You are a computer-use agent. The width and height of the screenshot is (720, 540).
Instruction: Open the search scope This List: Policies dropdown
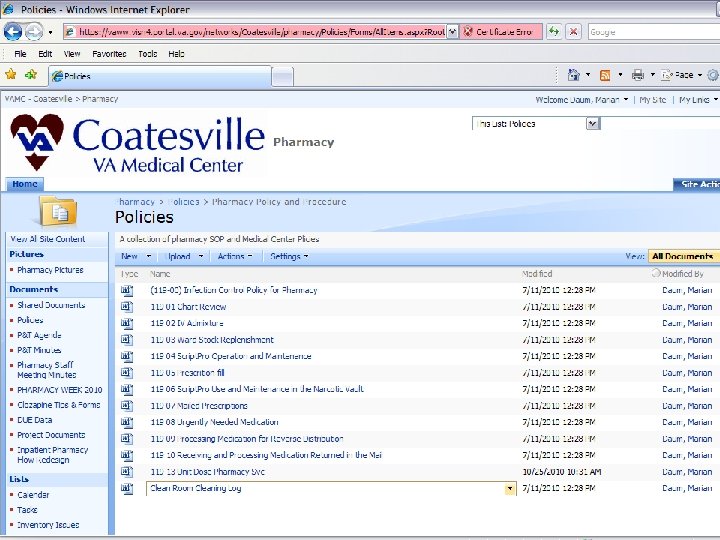click(536, 124)
